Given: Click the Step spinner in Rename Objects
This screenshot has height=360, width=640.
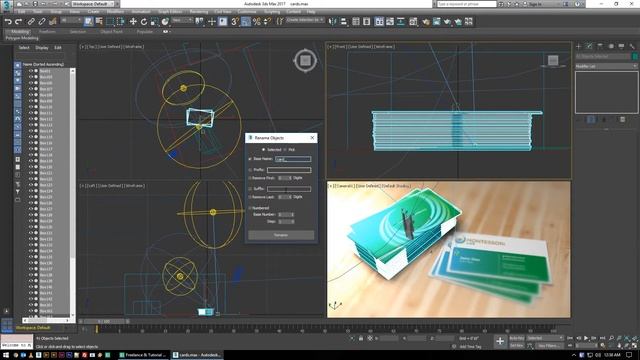Looking at the screenshot, I should [286, 222].
